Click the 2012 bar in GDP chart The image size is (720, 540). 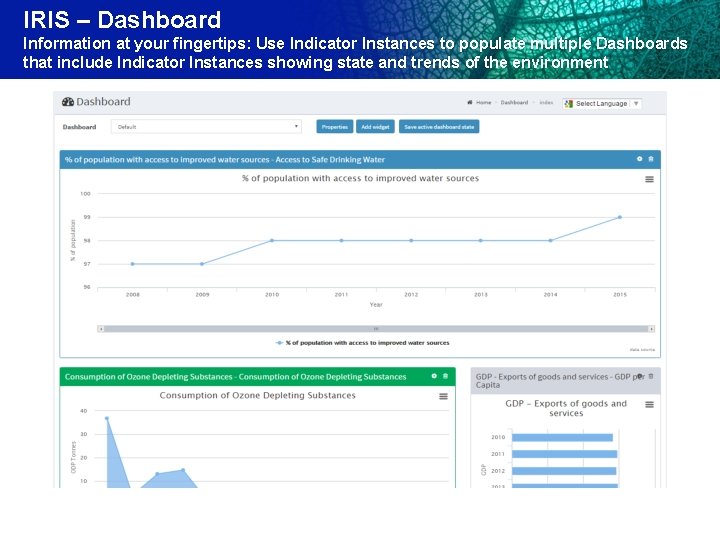[564, 471]
